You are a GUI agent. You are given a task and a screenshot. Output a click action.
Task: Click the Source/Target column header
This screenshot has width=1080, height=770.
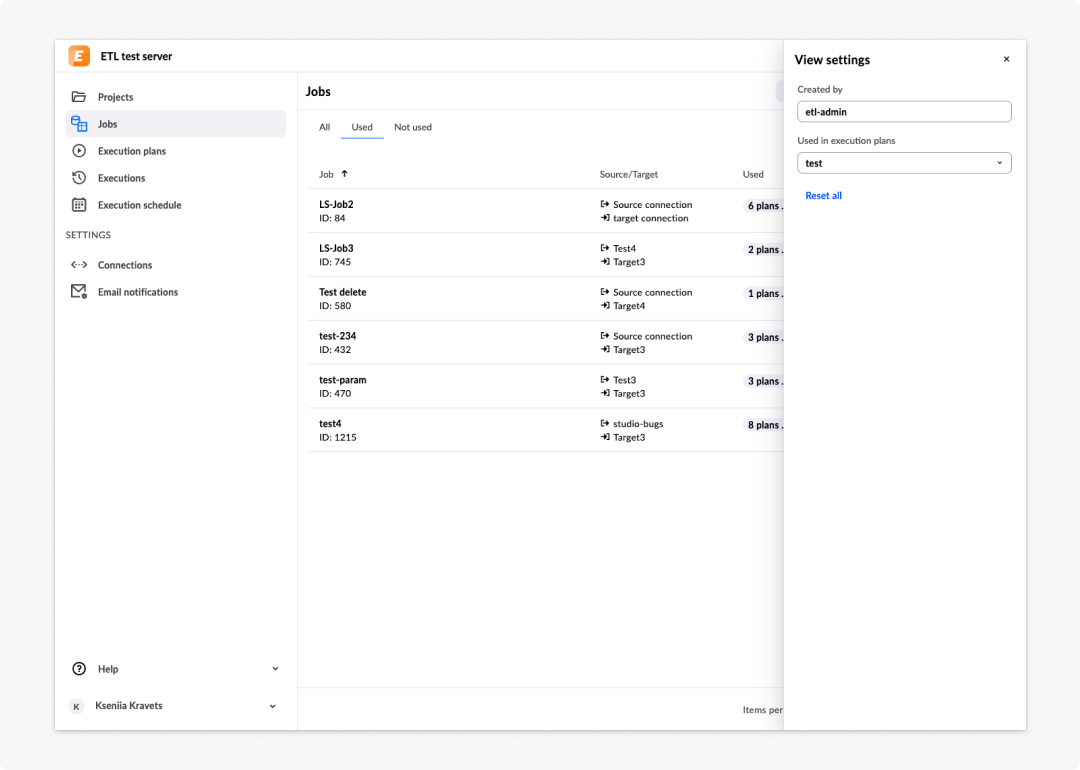click(628, 174)
